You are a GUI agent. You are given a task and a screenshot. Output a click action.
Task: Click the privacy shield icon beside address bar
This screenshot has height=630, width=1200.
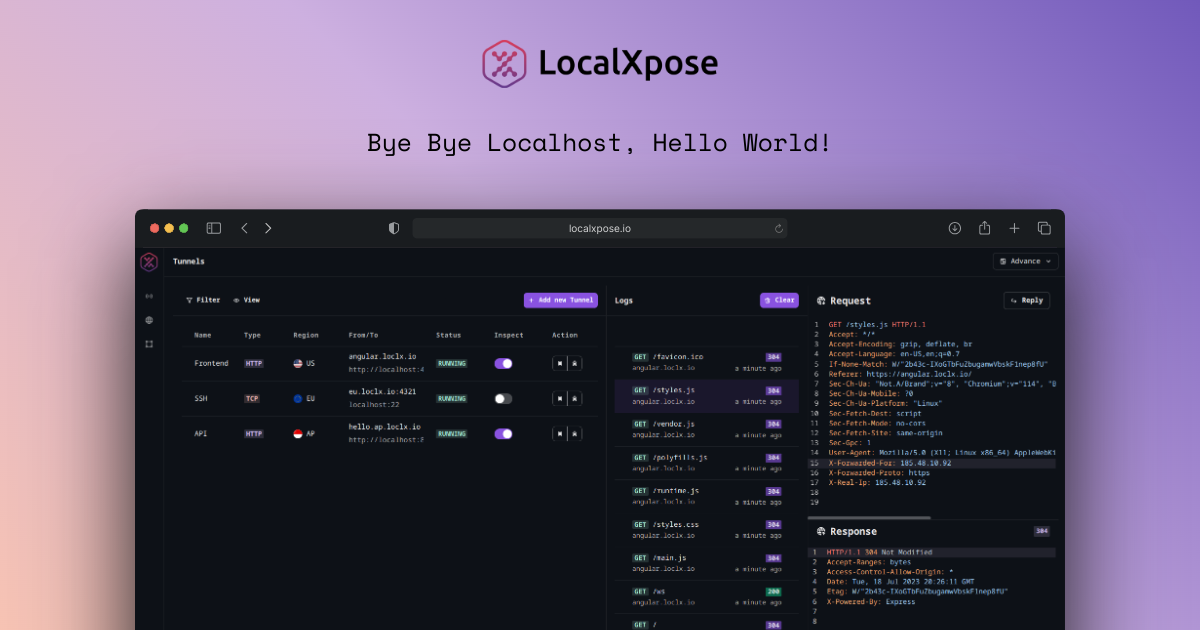[394, 228]
